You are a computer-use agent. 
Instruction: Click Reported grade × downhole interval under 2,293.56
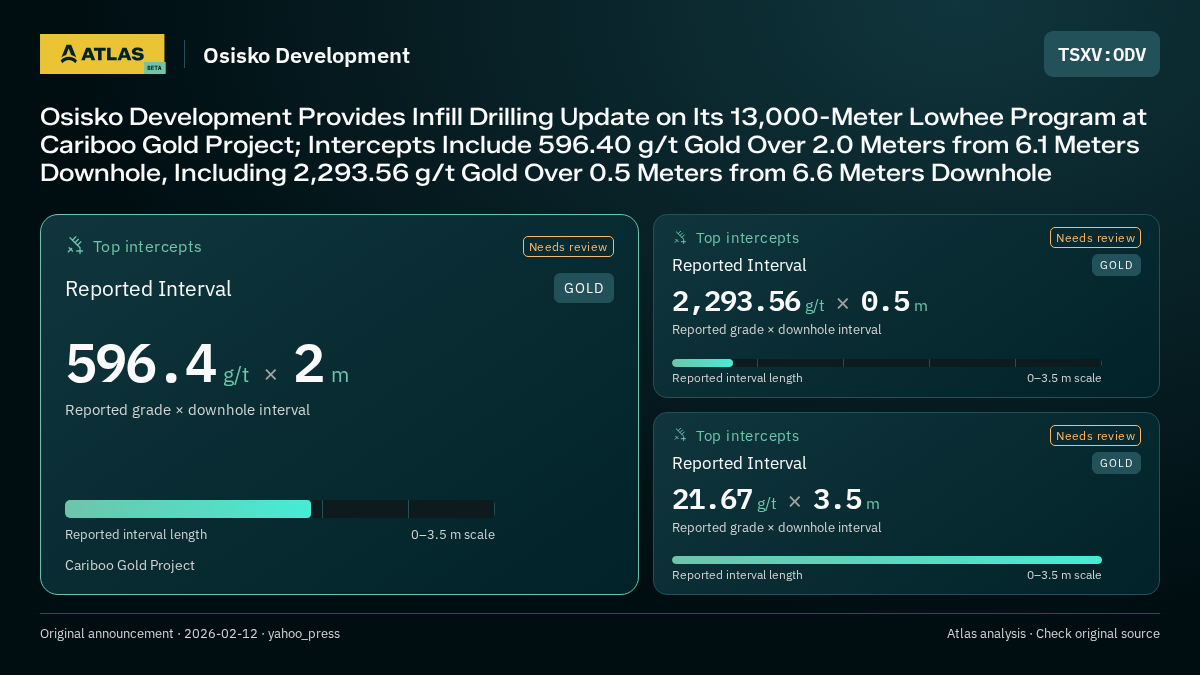777,329
